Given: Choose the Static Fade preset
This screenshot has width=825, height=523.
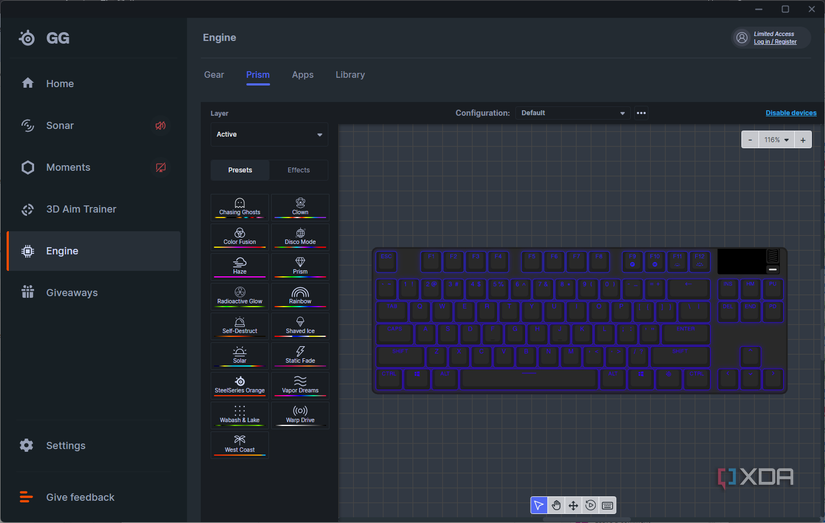Looking at the screenshot, I should coord(300,355).
